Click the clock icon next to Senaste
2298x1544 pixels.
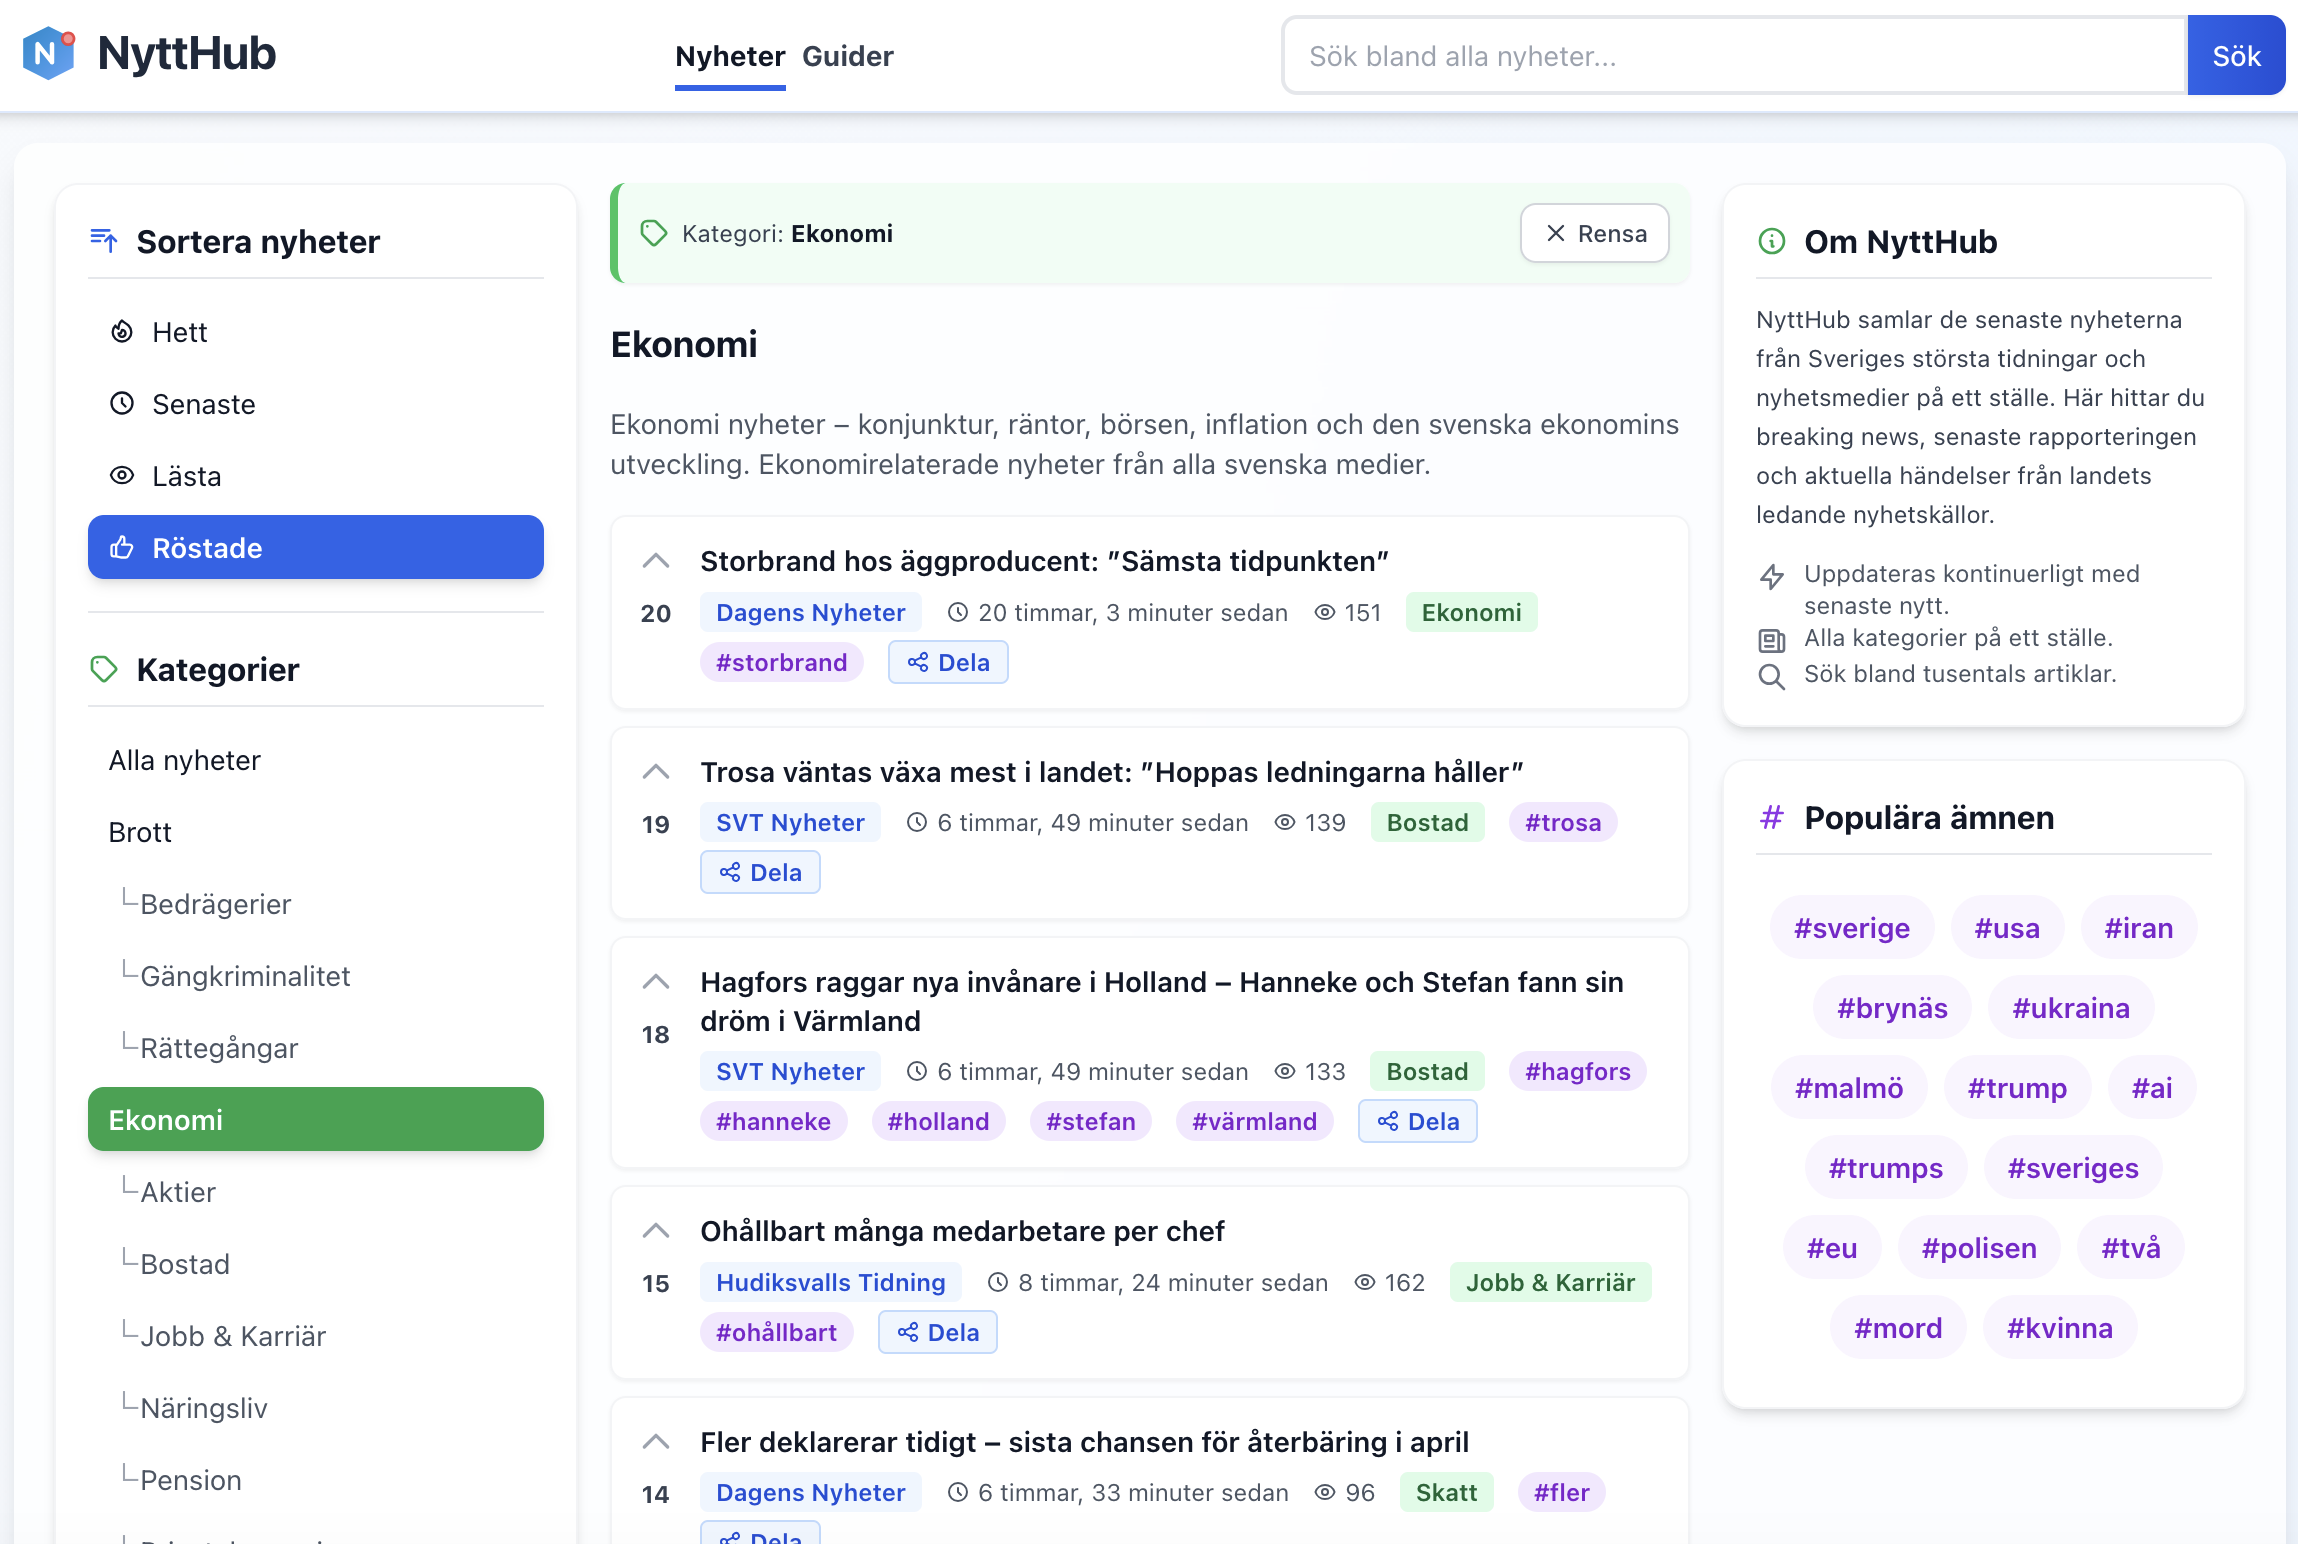(122, 404)
